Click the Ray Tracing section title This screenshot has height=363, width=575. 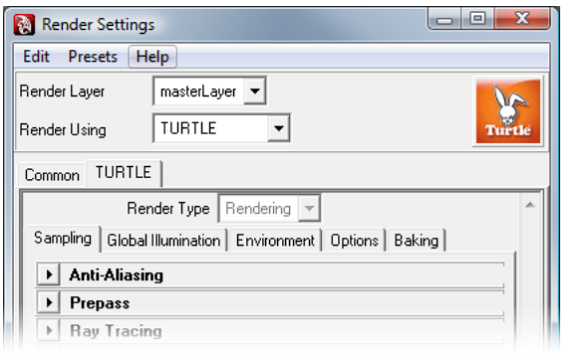(116, 331)
